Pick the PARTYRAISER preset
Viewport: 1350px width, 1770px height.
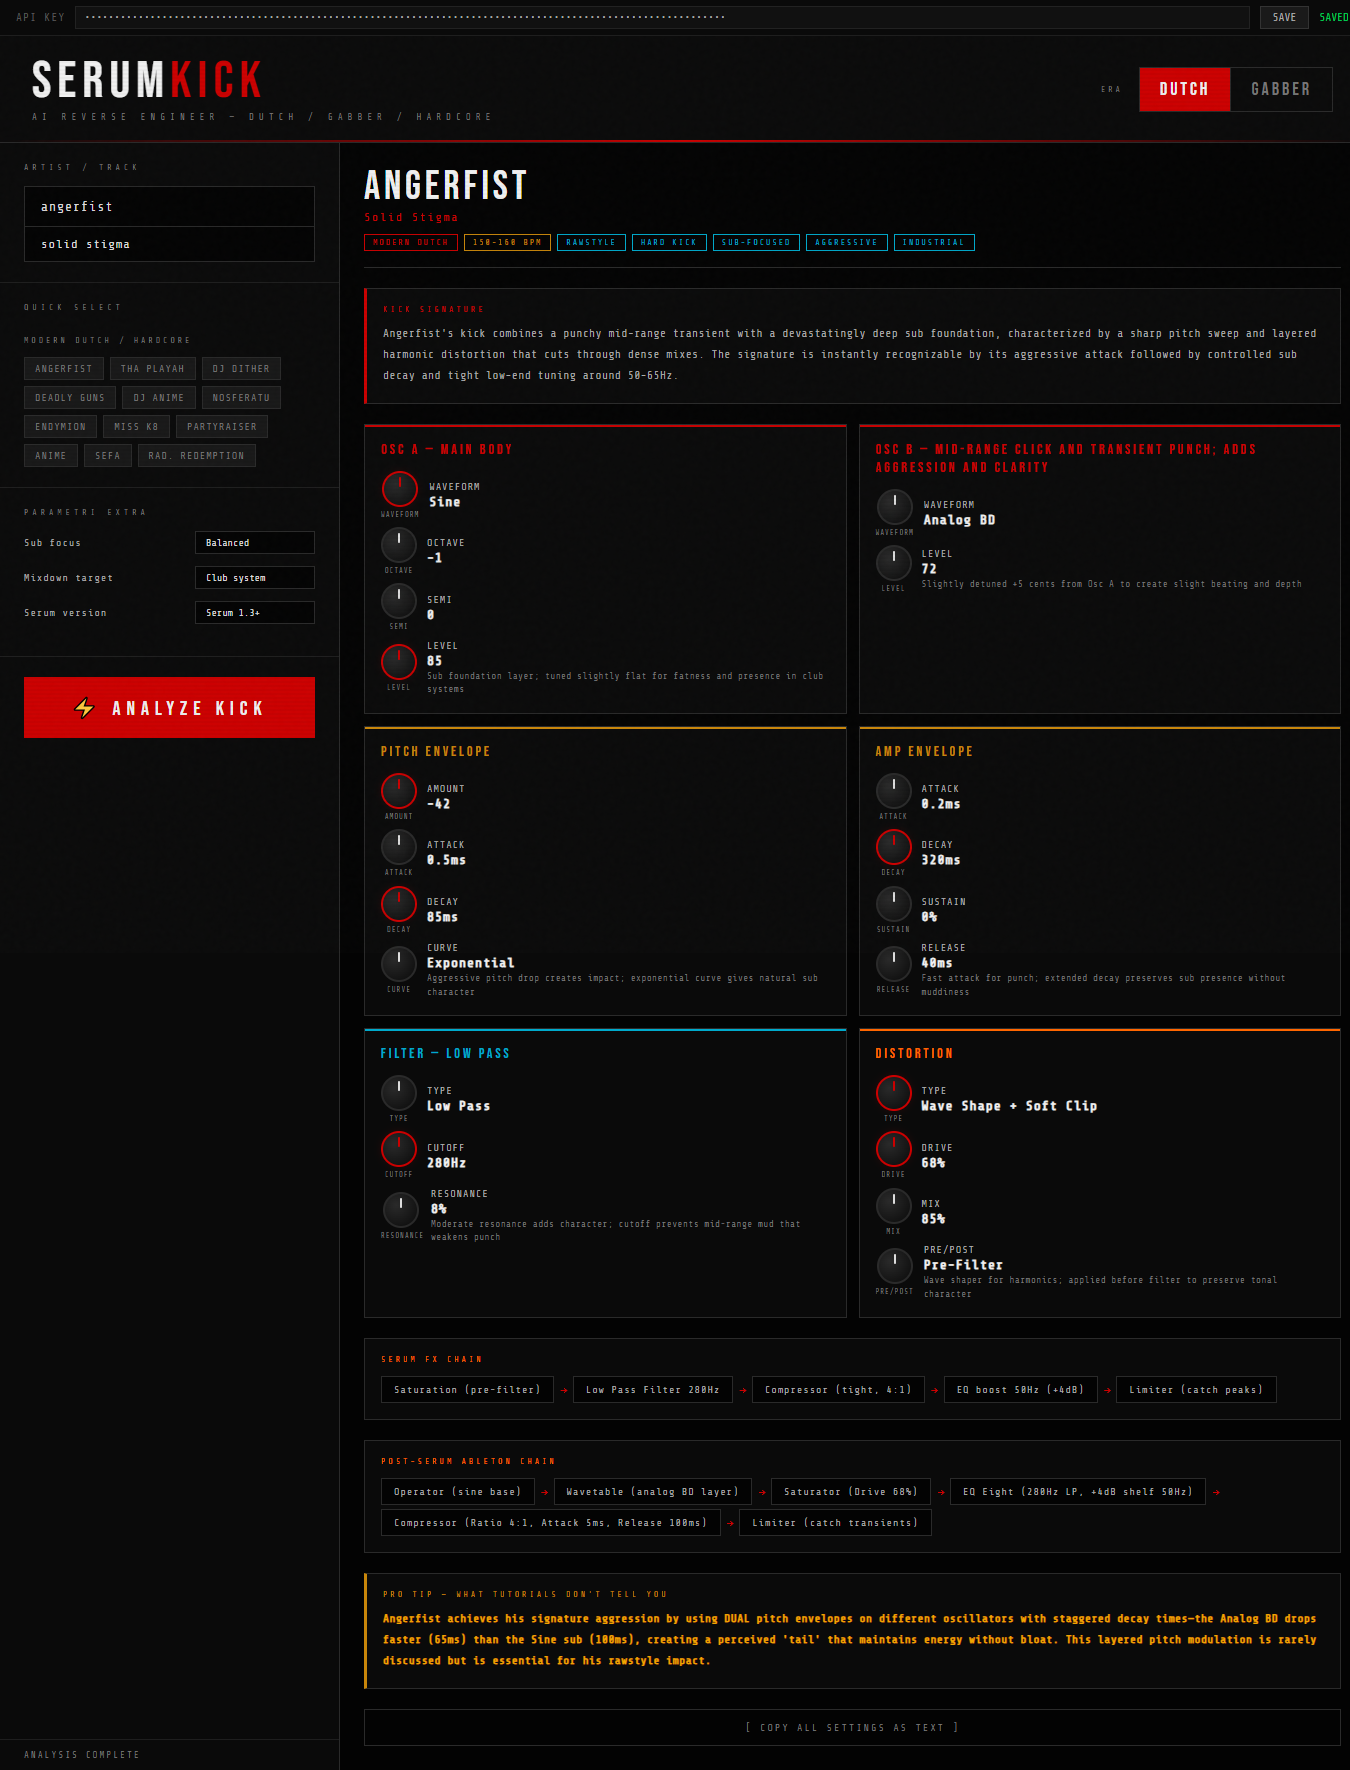[222, 427]
